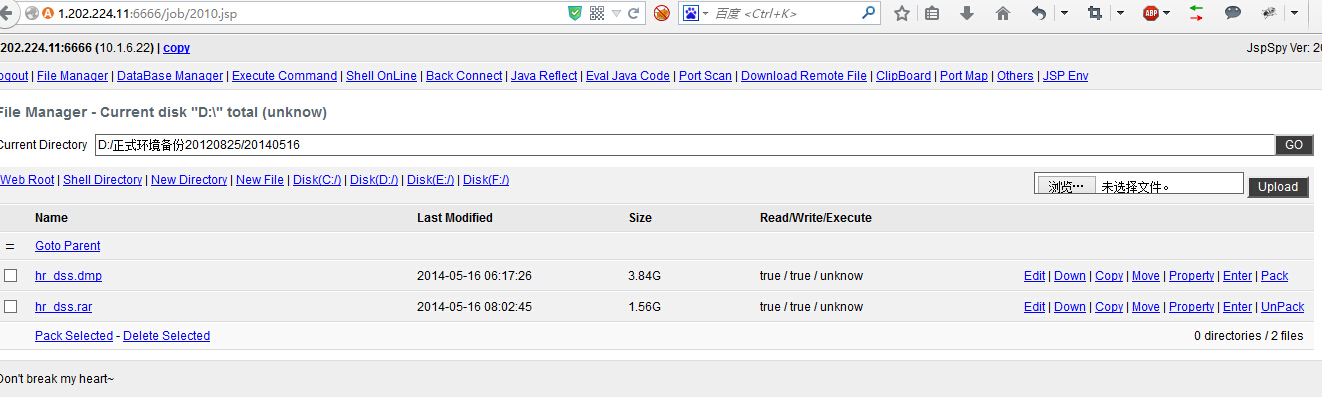Click the reload page icon
This screenshot has height=418, width=1322.
tap(634, 14)
